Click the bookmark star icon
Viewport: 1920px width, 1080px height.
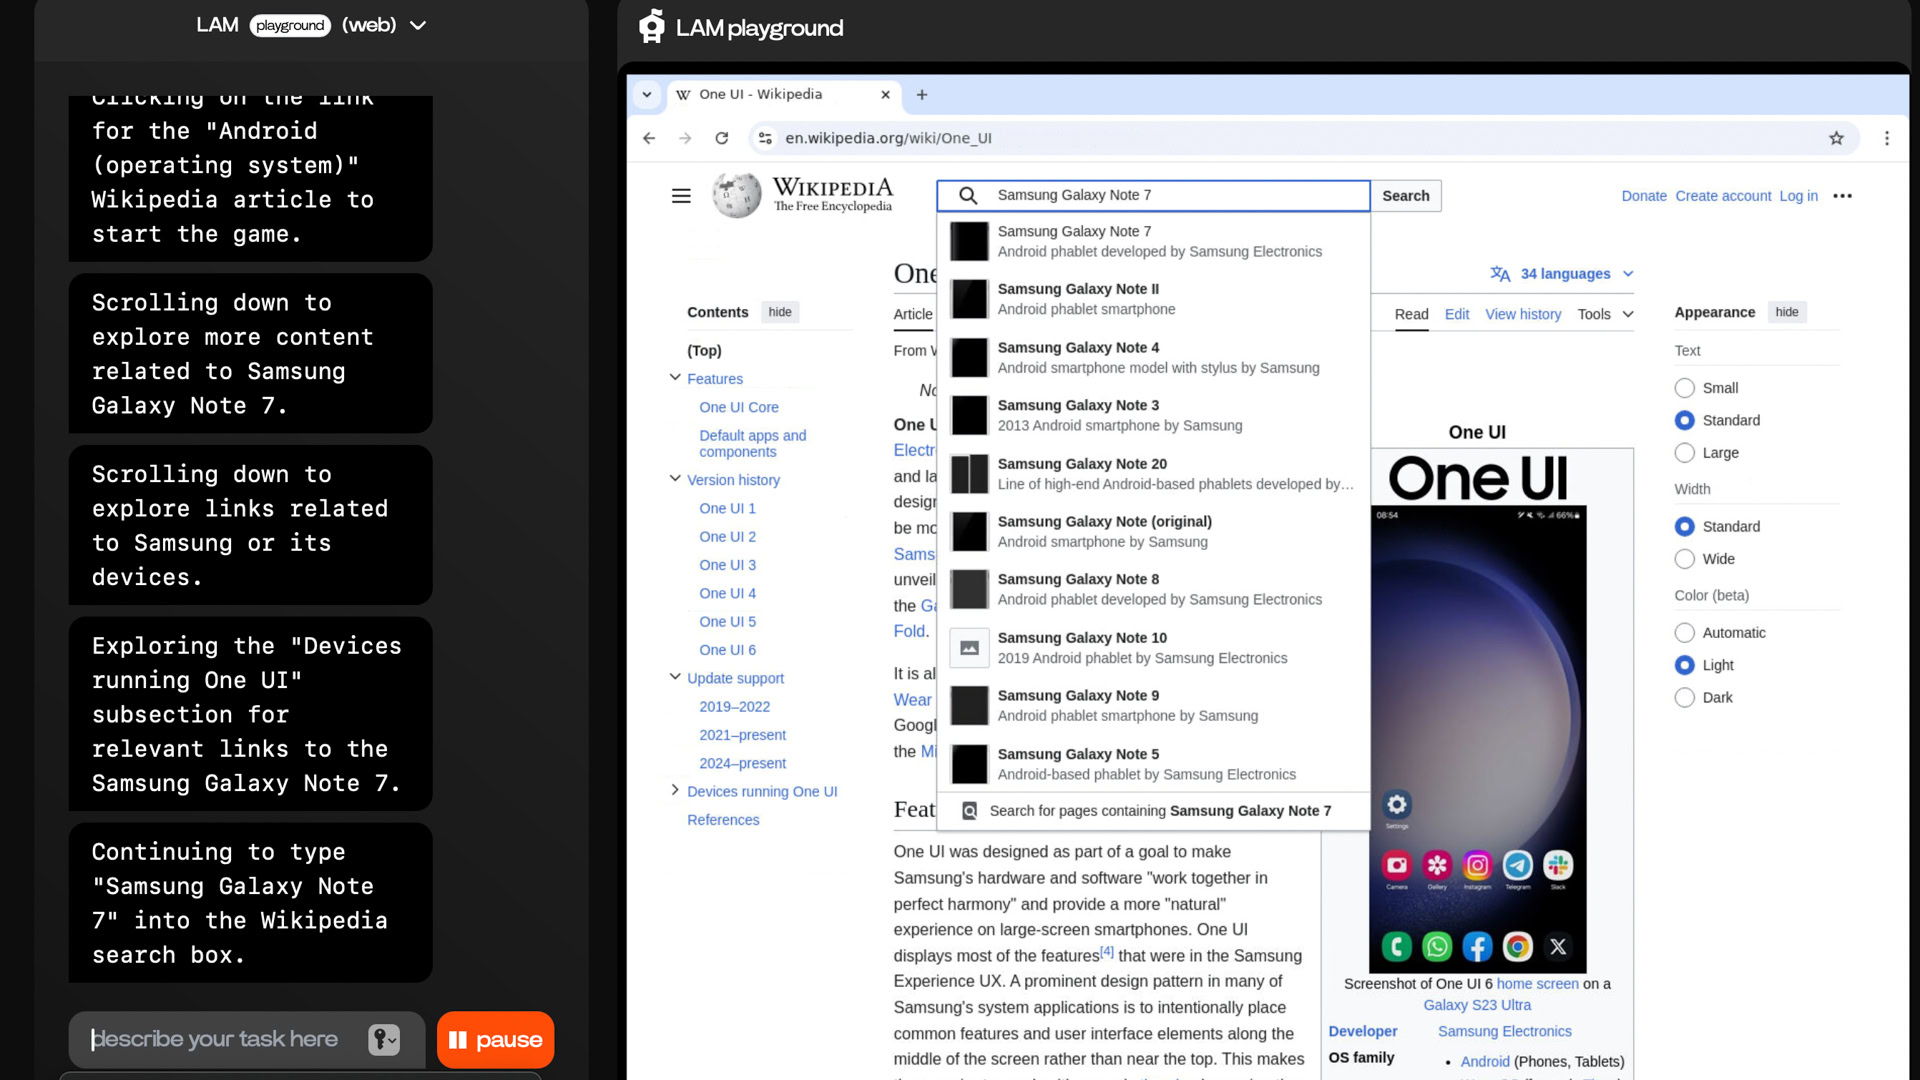click(1836, 137)
